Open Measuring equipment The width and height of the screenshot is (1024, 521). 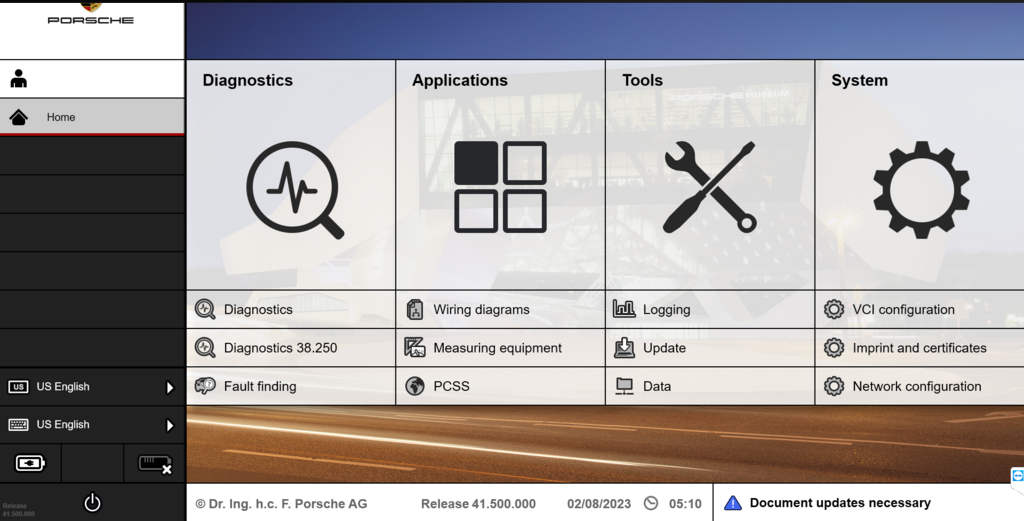point(500,347)
